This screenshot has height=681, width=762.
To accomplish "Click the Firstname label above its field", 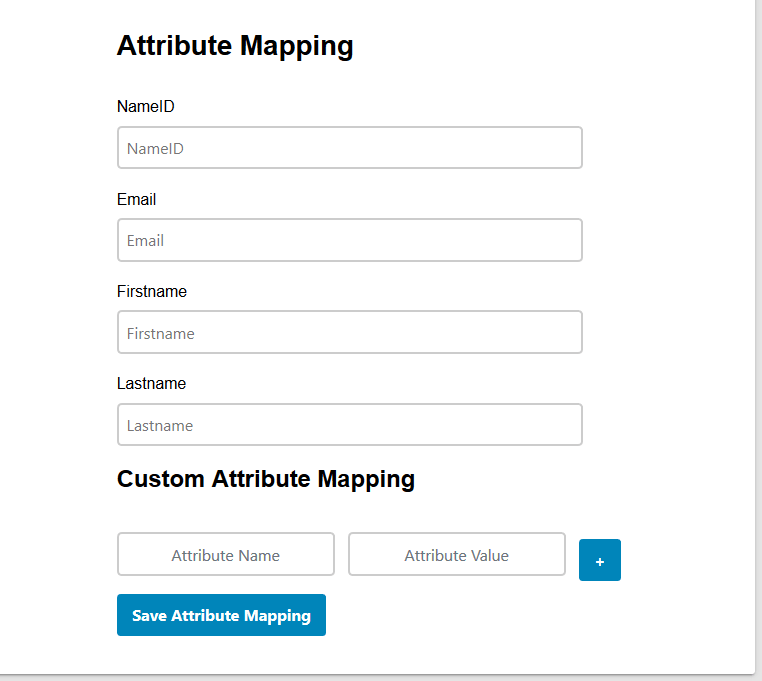I will click(152, 291).
